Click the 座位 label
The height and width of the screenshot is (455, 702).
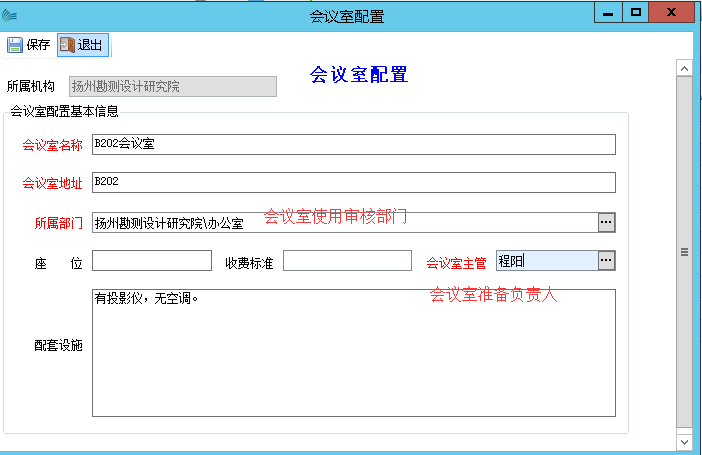click(x=59, y=263)
